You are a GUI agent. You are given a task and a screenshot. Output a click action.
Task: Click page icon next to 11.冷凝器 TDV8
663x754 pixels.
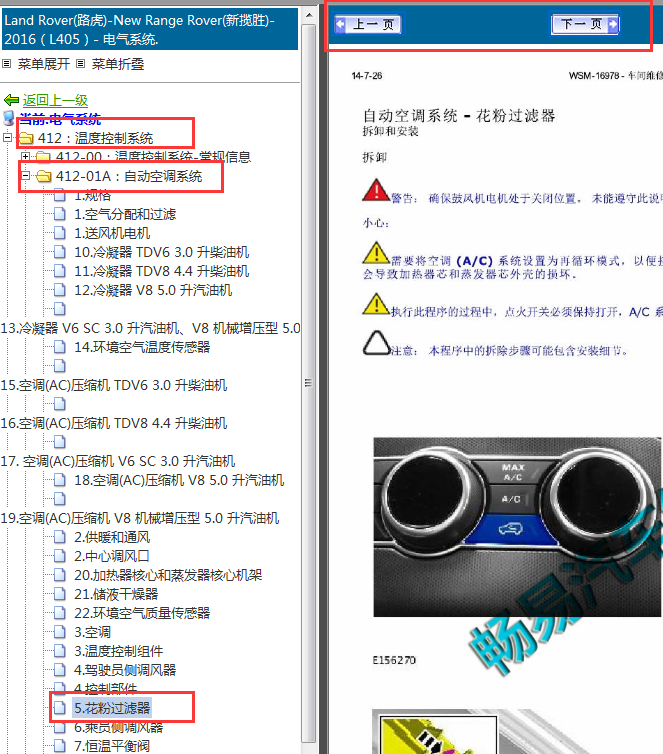click(60, 271)
